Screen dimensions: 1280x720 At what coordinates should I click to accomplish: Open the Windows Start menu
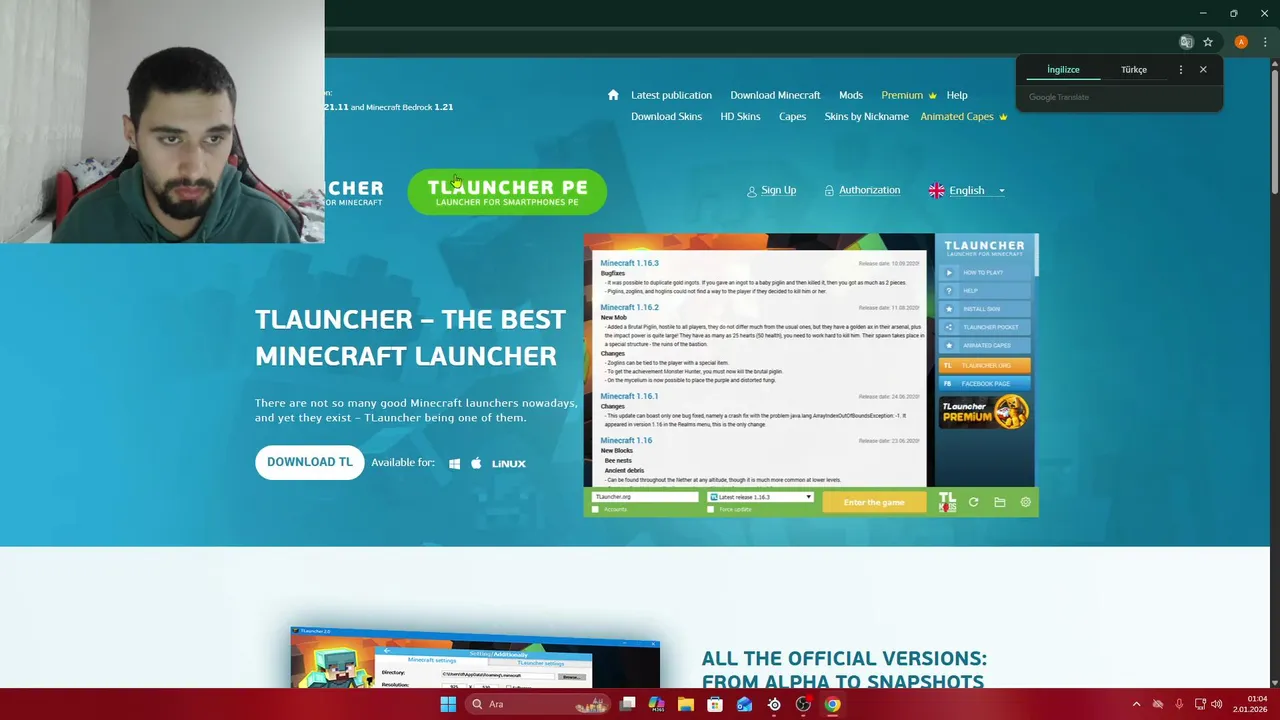point(448,704)
